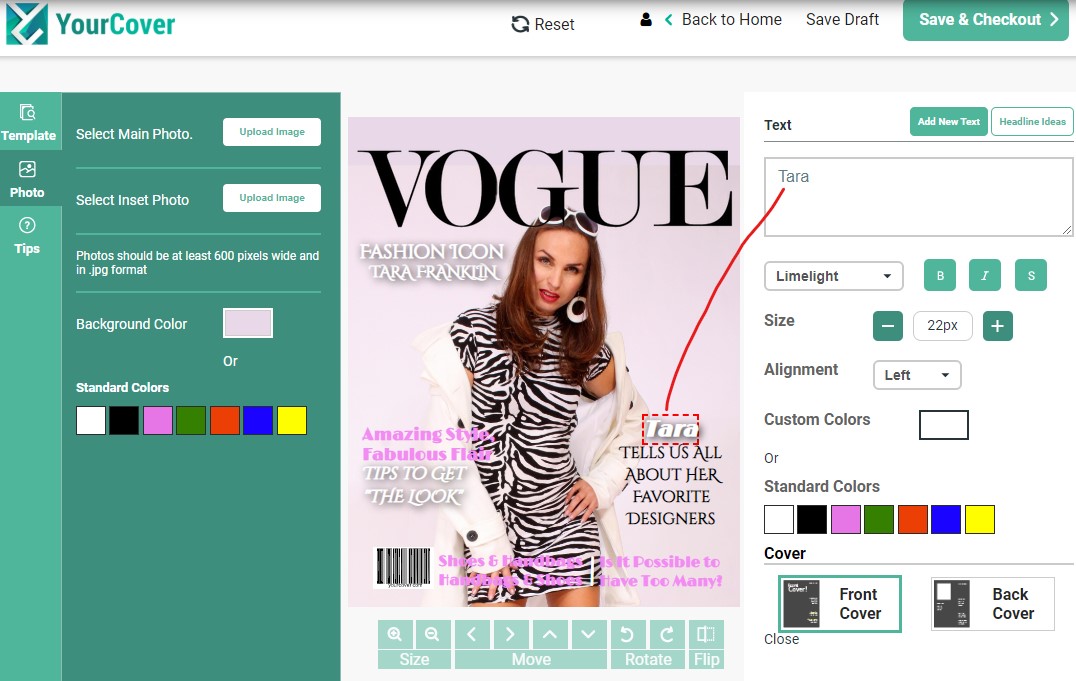The width and height of the screenshot is (1076, 681).
Task: Open the Limelight font dropdown
Action: point(834,276)
